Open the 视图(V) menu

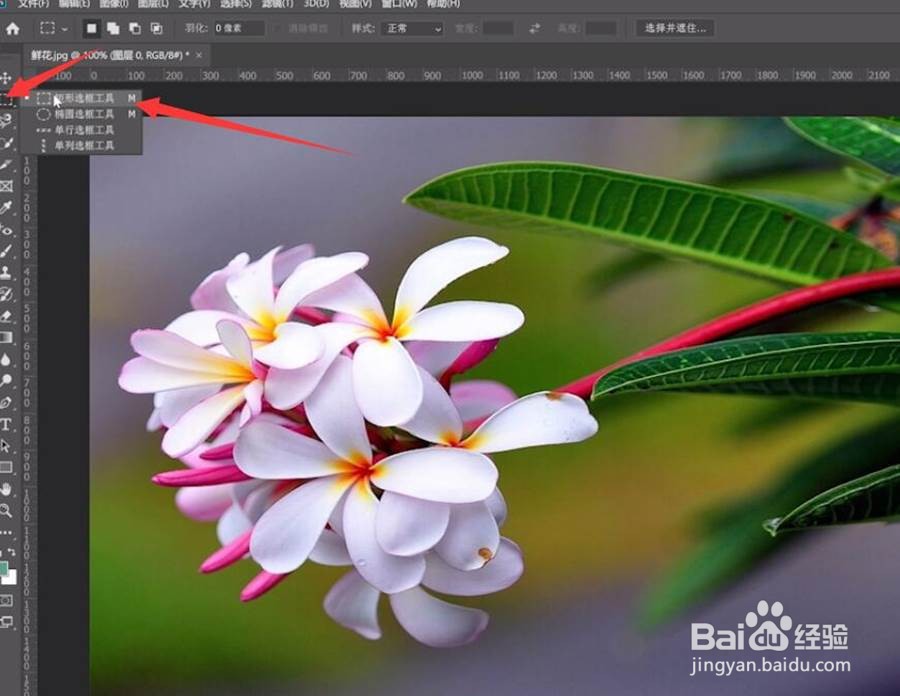[355, 3]
